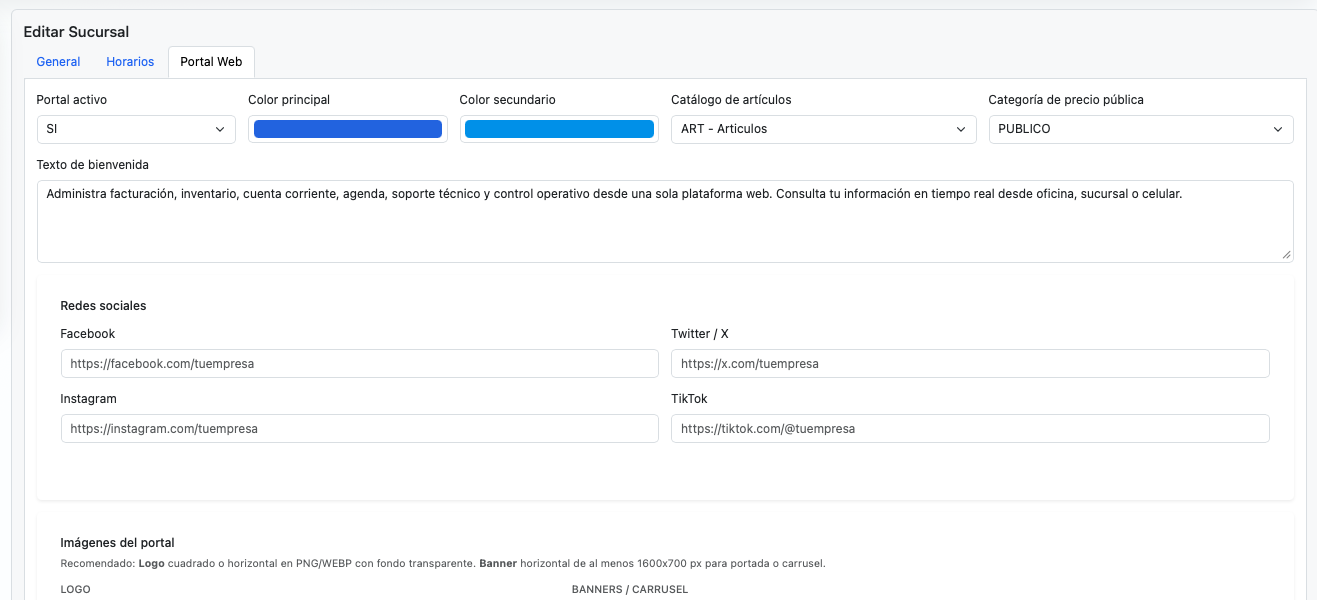1317x600 pixels.
Task: Click the LOGO upload section
Action: click(x=75, y=589)
